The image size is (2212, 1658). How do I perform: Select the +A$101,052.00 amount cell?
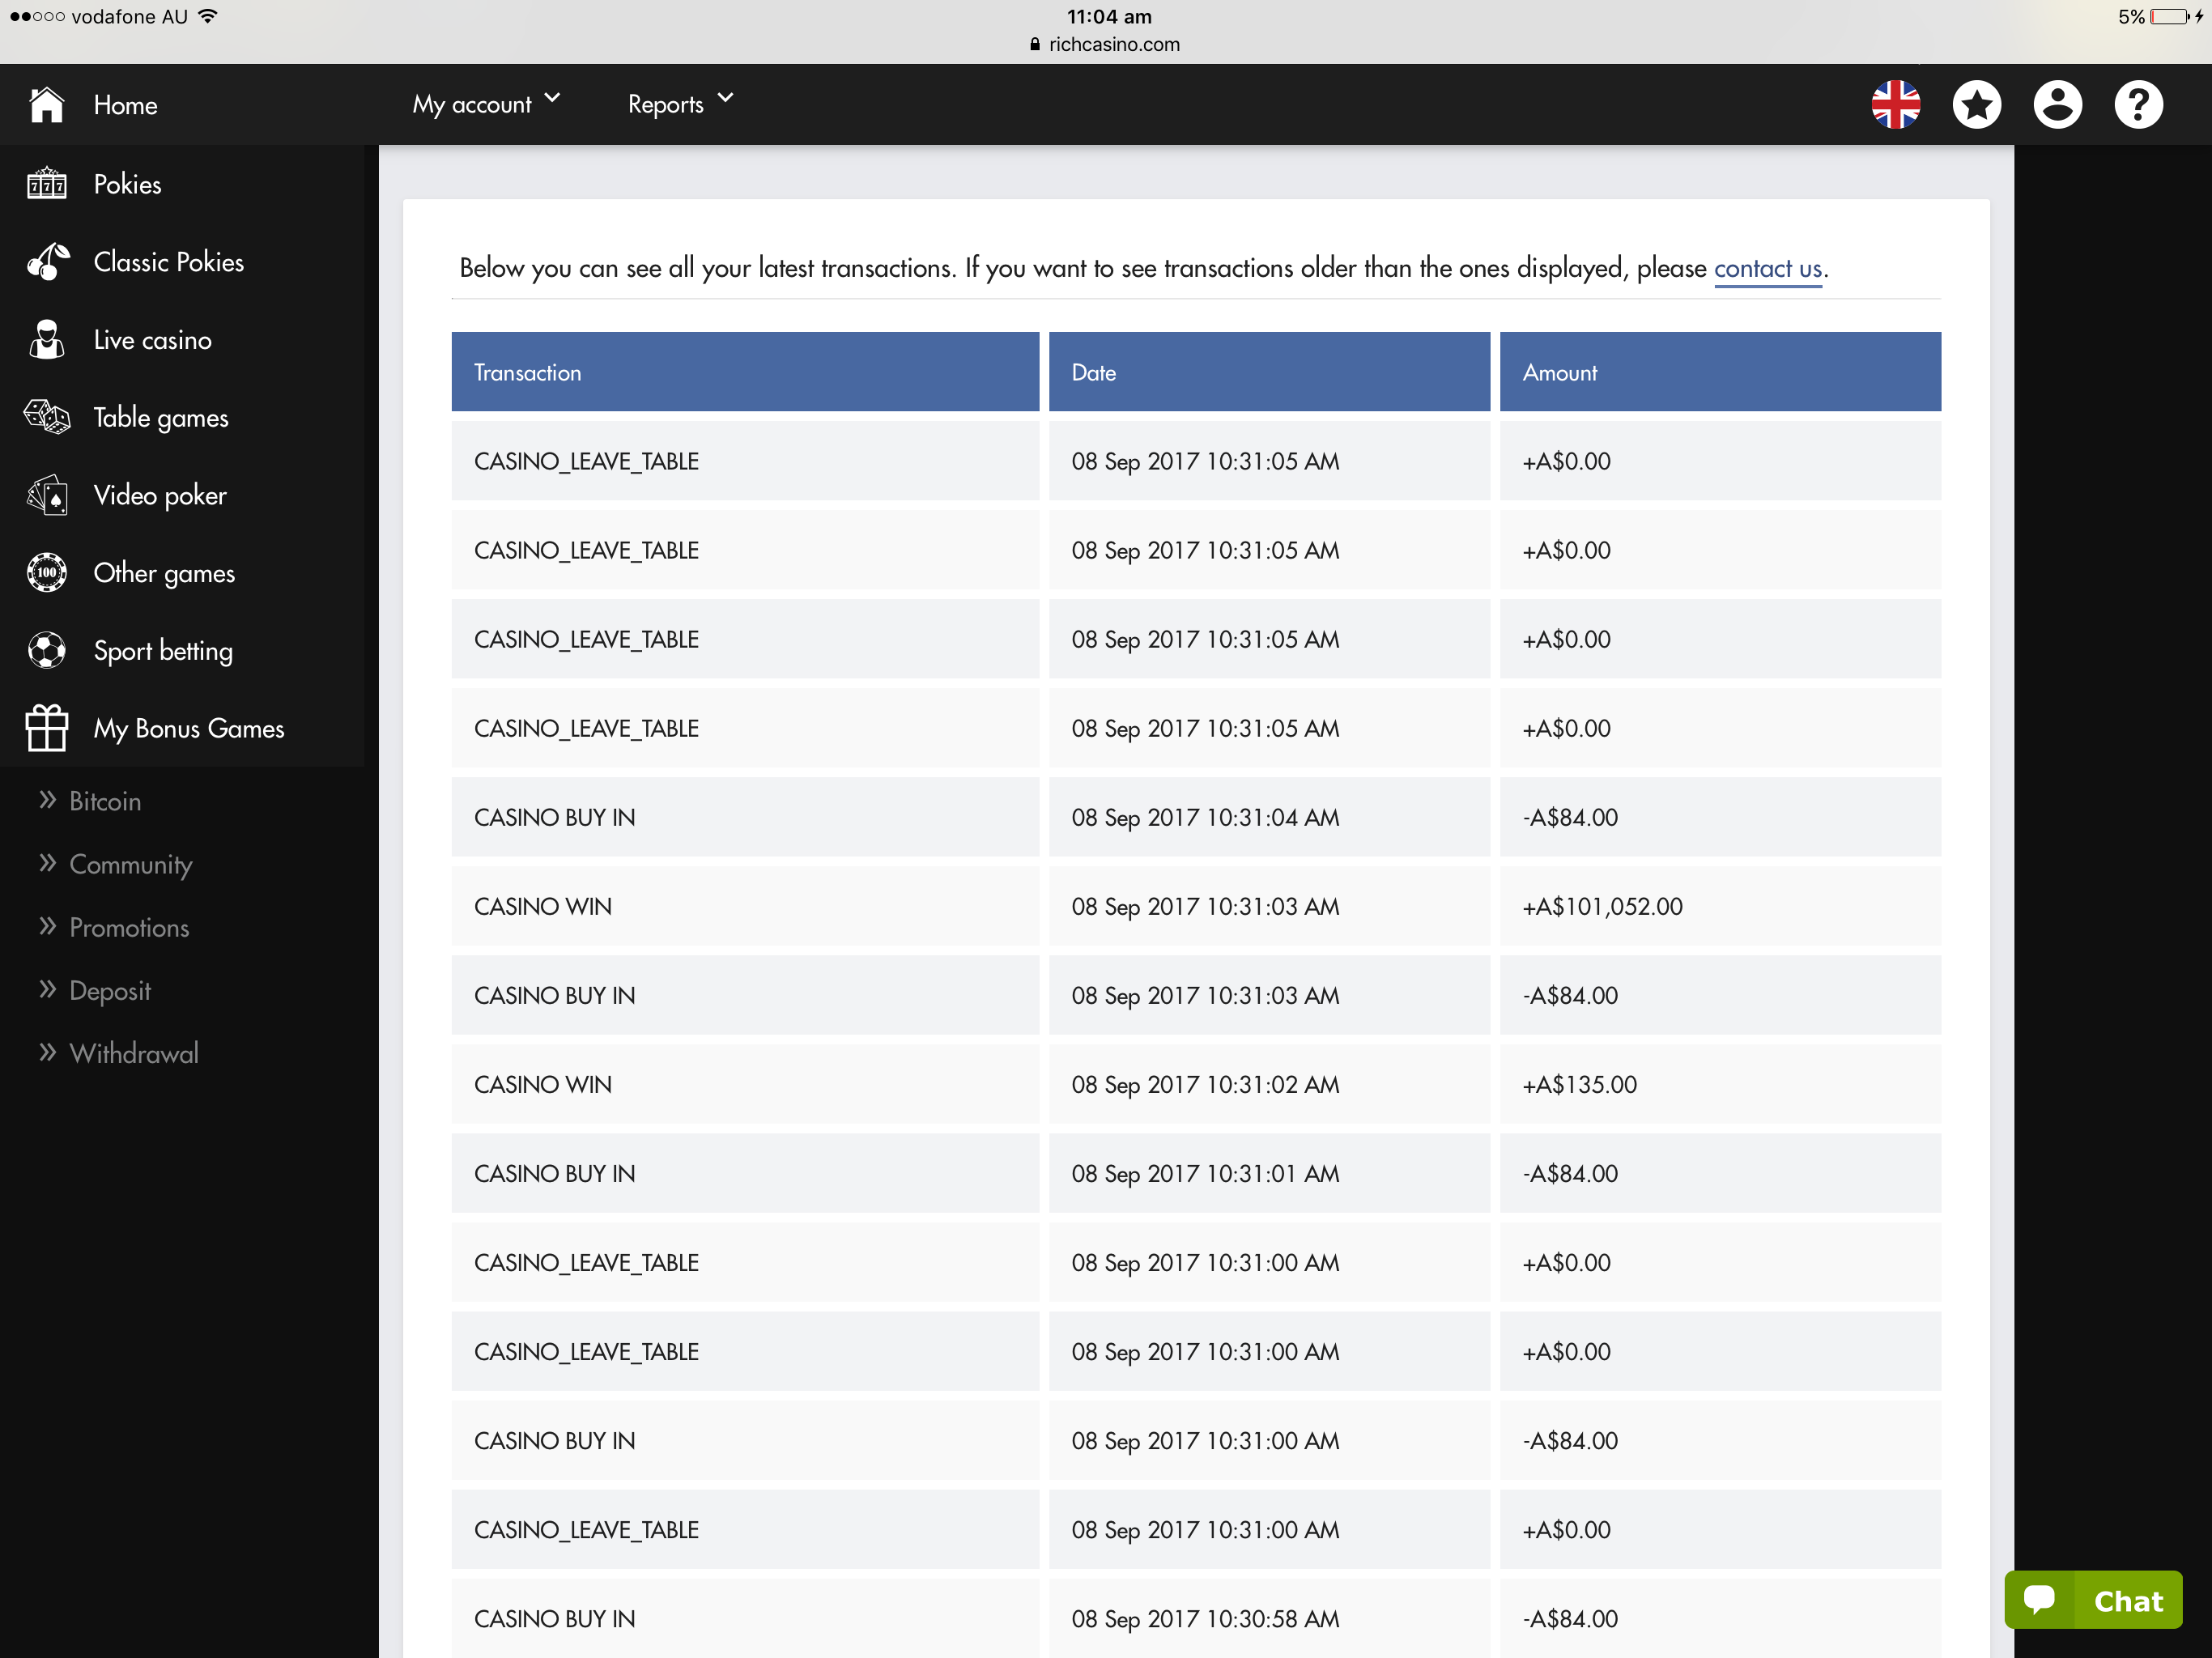pos(1720,906)
